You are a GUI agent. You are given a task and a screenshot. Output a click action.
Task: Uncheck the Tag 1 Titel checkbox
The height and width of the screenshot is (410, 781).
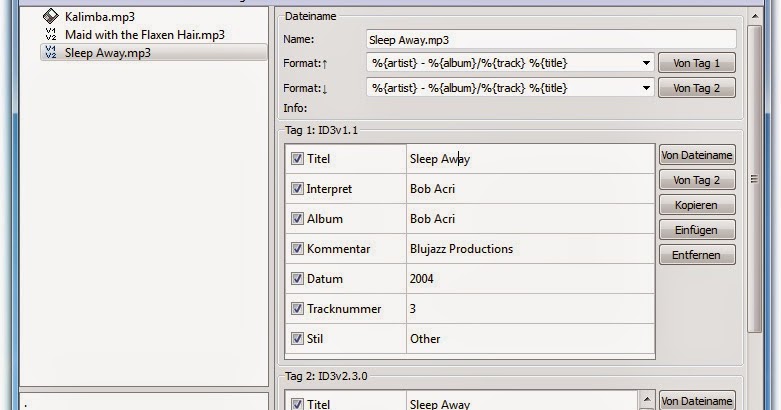(x=297, y=158)
